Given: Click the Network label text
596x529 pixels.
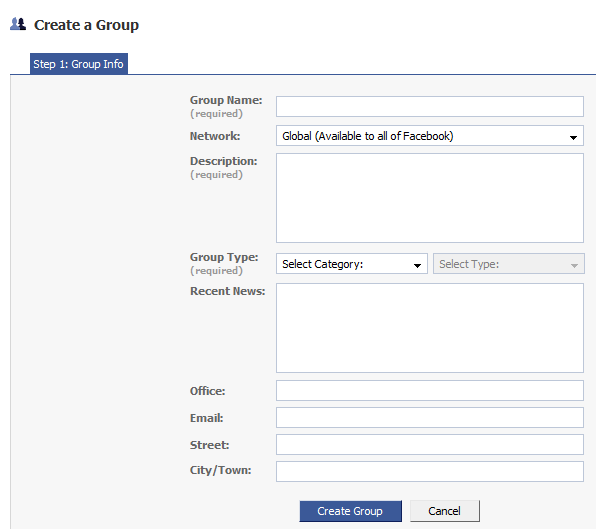Looking at the screenshot, I should tap(215, 136).
